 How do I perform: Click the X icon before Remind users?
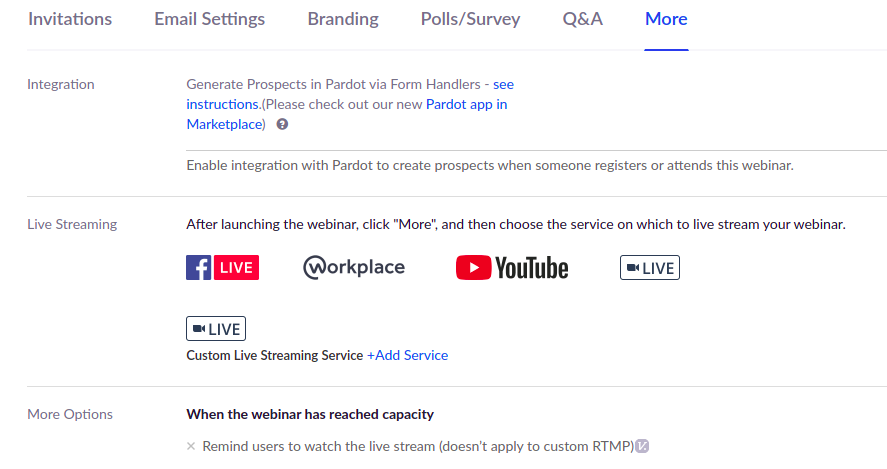coord(191,446)
